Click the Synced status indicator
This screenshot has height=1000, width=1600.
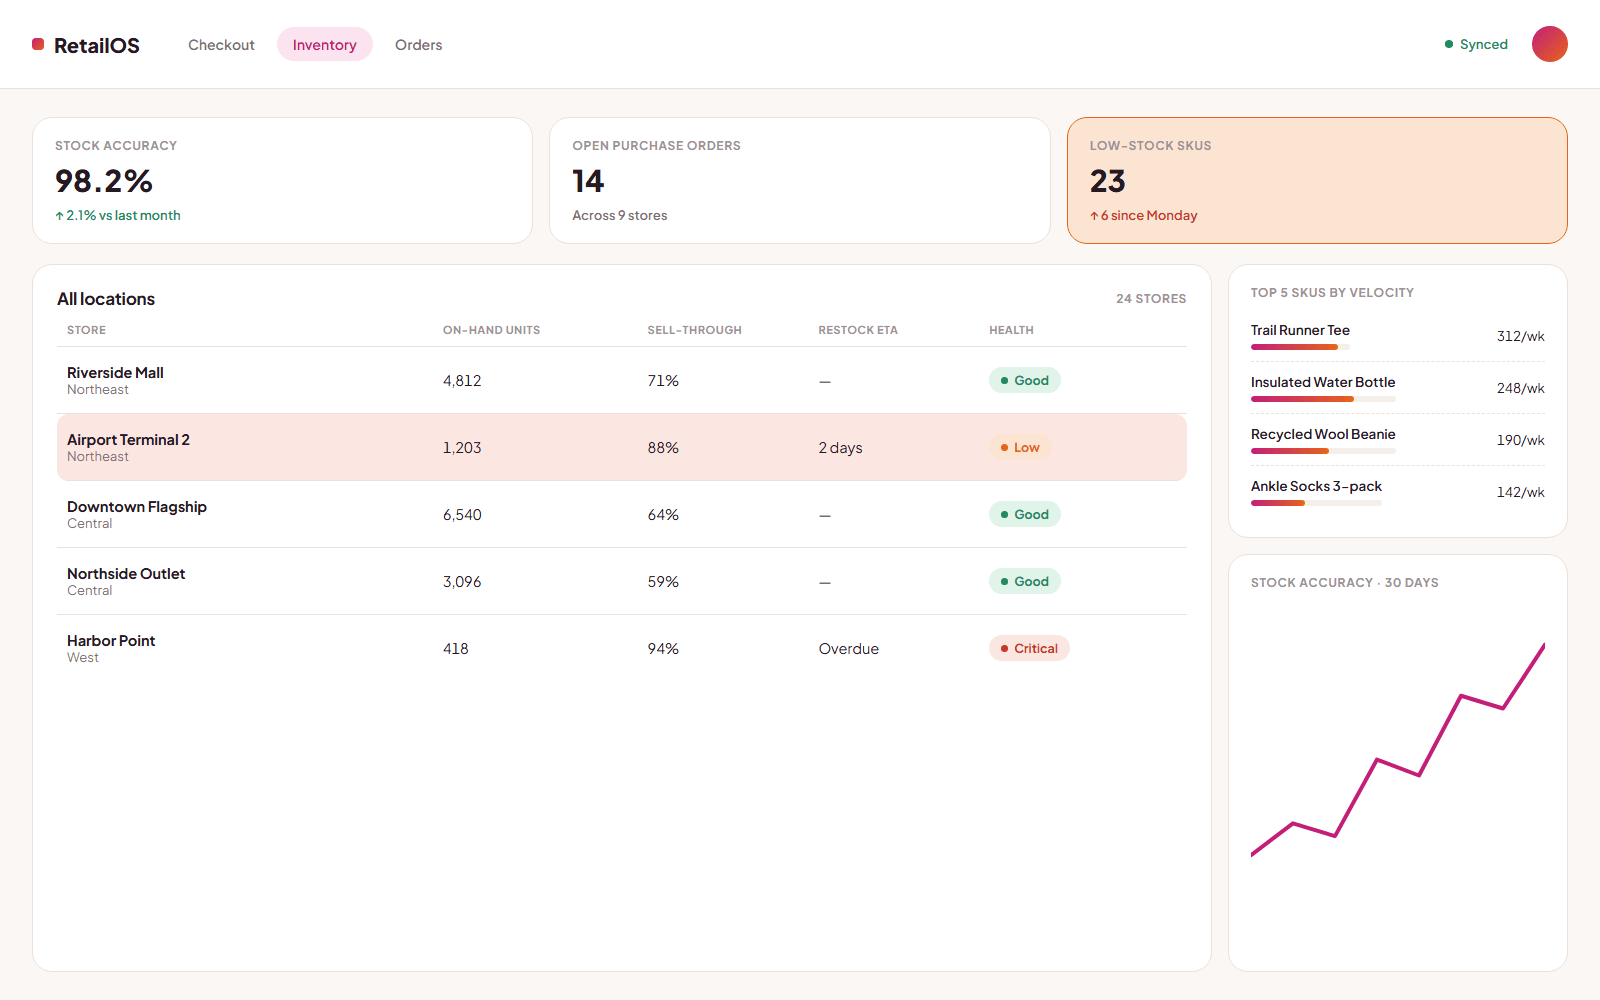coord(1476,44)
